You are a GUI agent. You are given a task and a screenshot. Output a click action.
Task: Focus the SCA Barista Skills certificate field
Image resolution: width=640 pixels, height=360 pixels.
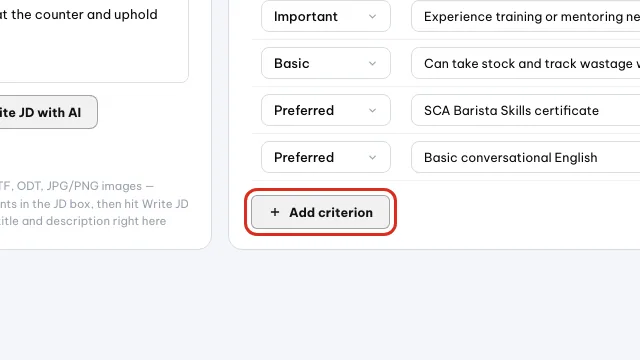coord(525,110)
